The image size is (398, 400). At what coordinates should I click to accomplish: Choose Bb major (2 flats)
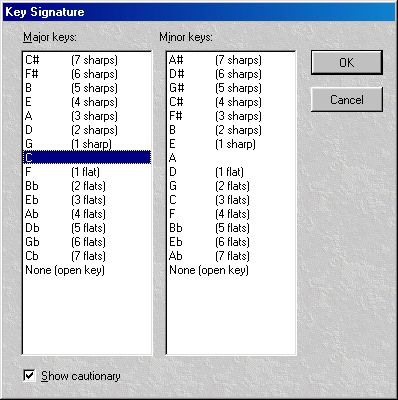click(x=87, y=186)
